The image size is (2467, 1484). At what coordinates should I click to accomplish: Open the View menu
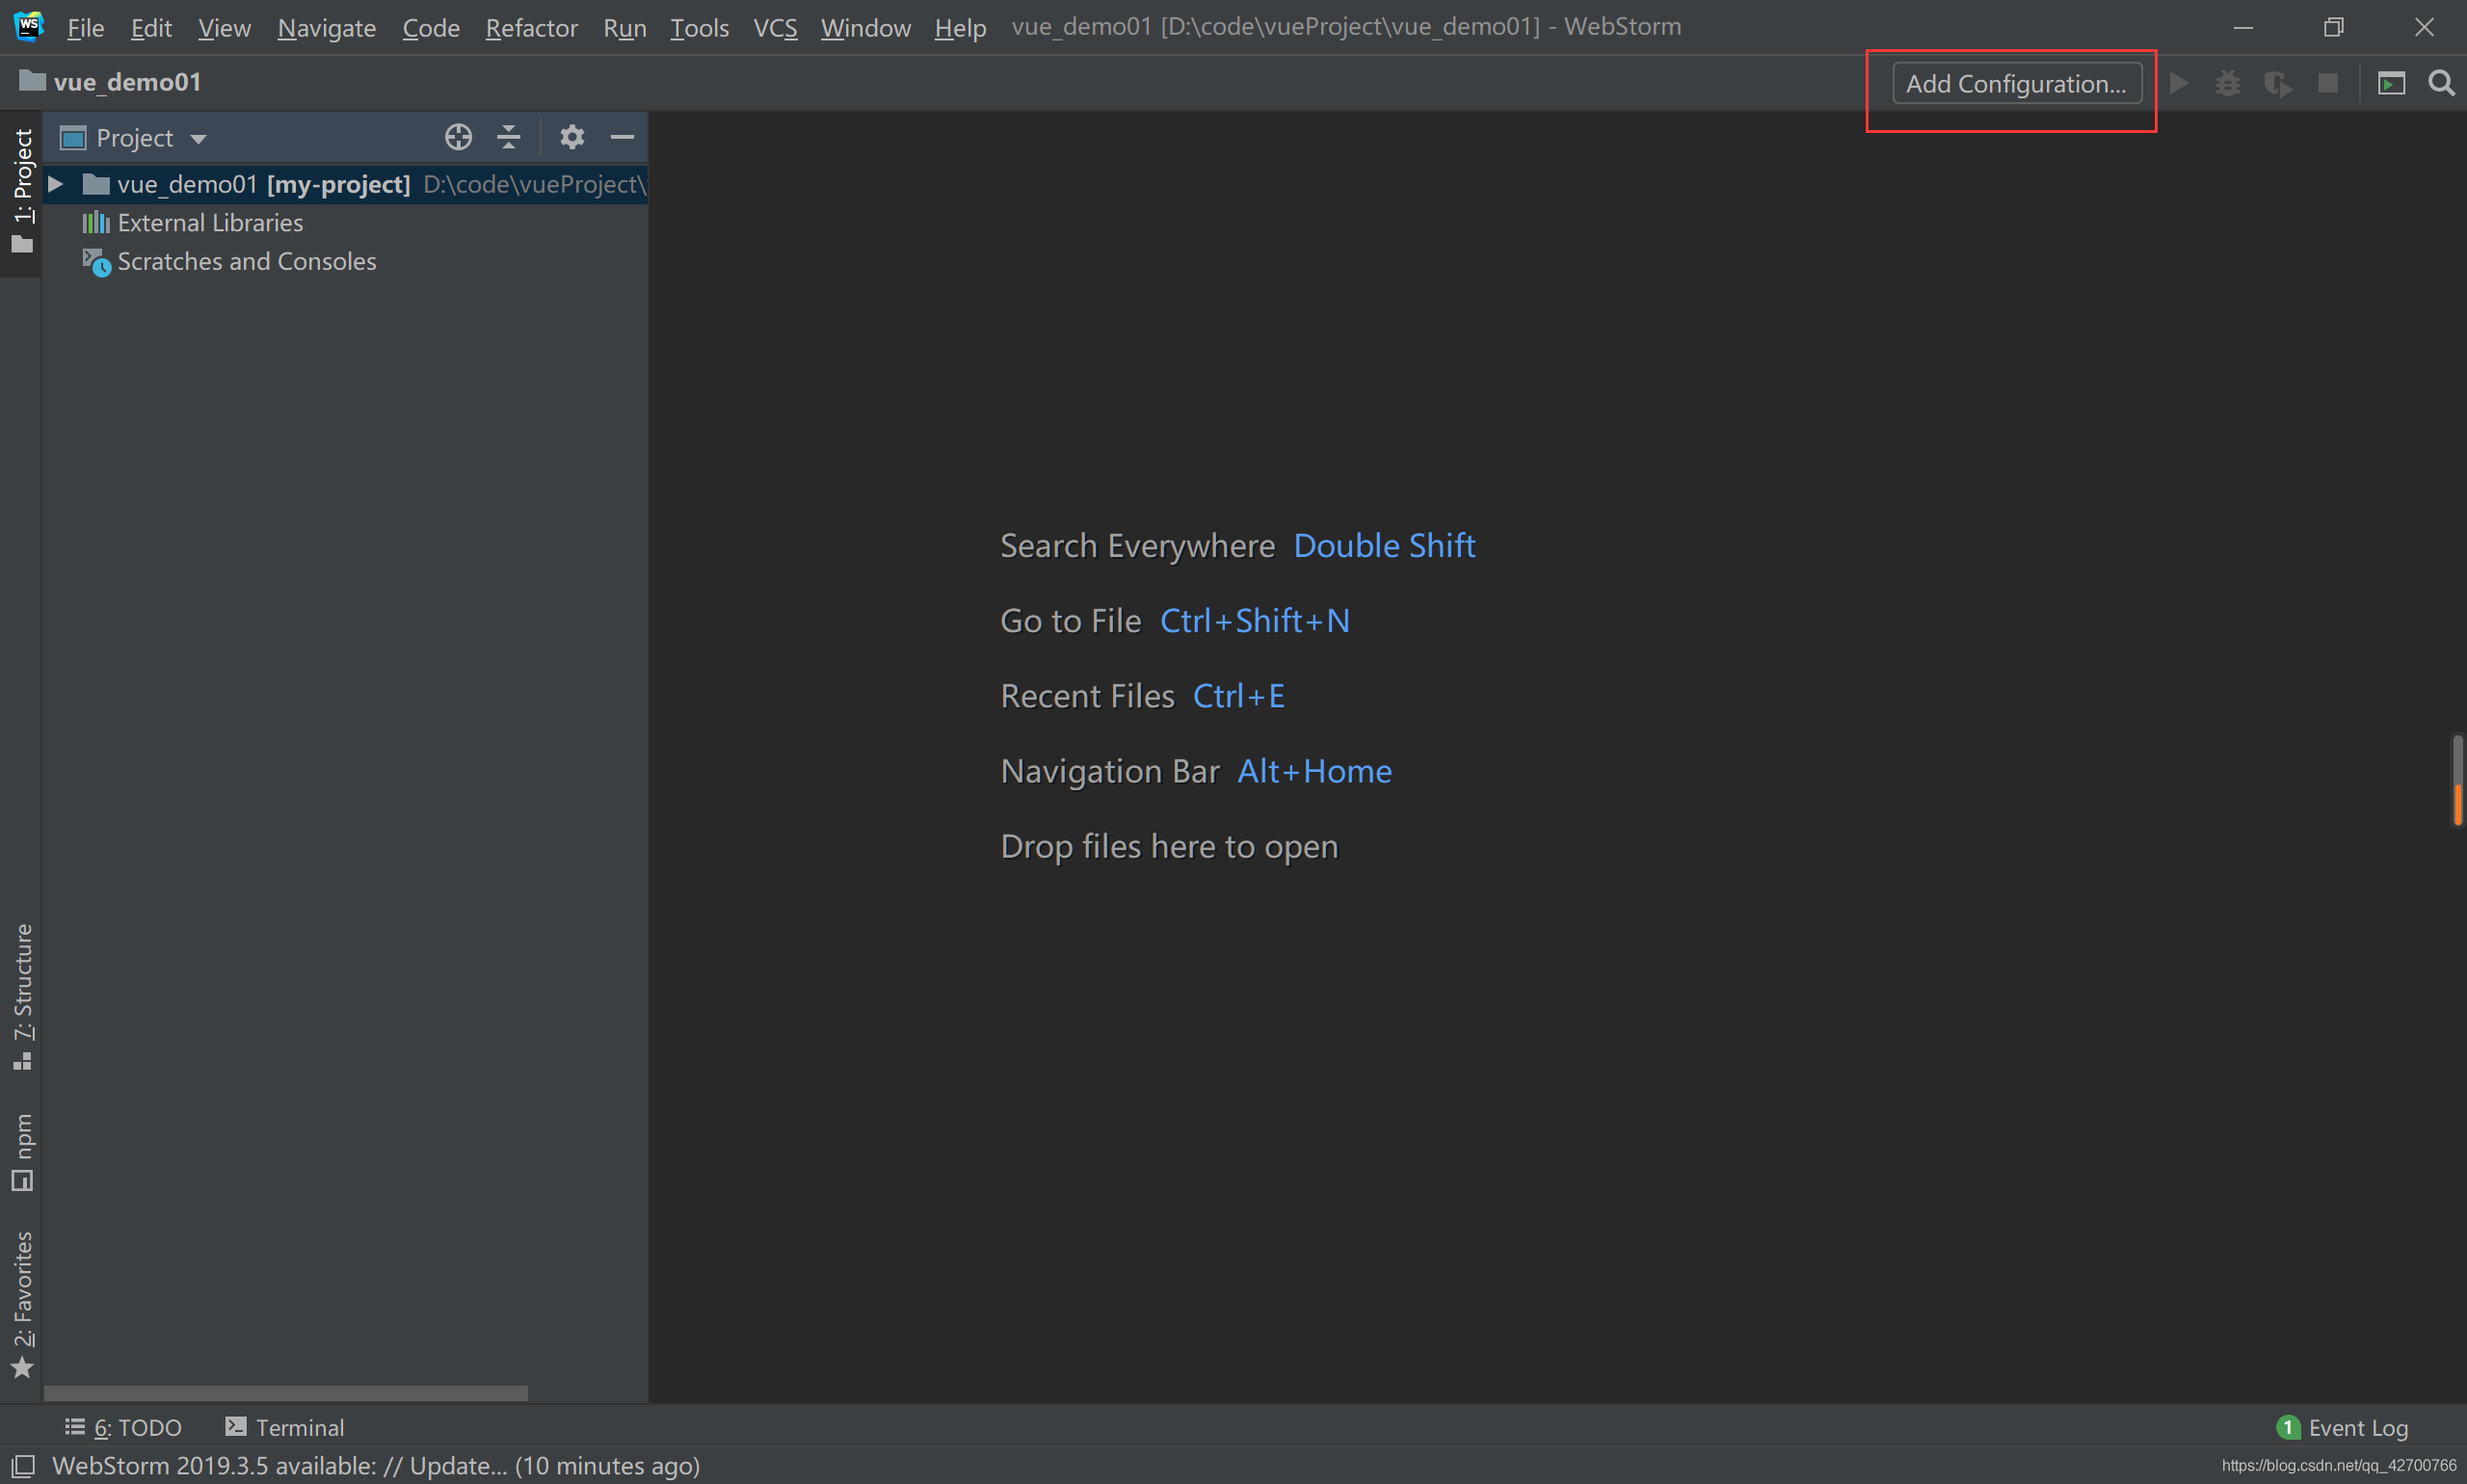224,27
